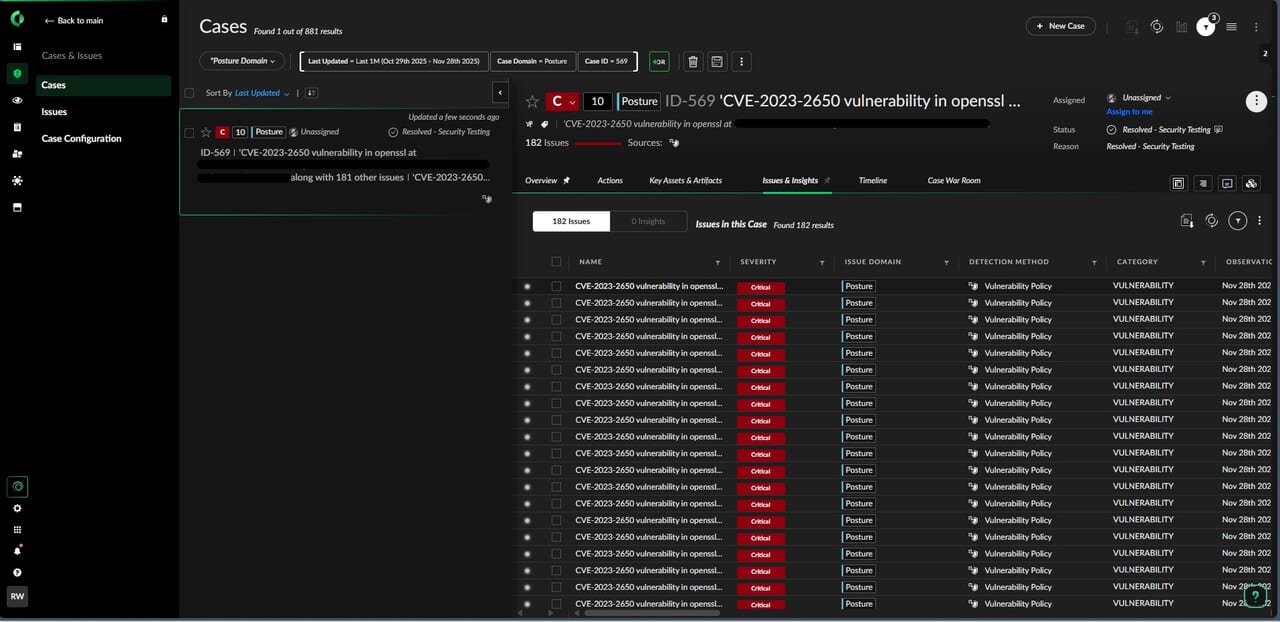Click the refresh icon in top toolbar
This screenshot has width=1280, height=622.
(1157, 27)
